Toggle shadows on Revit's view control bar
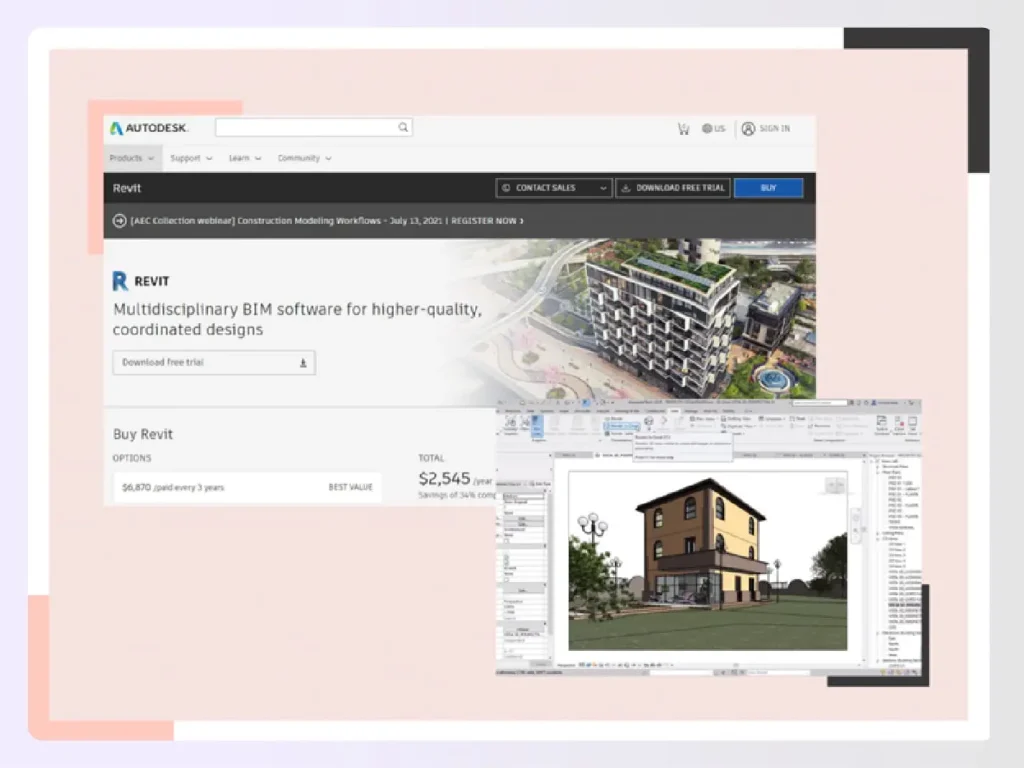The image size is (1024, 768). [601, 664]
